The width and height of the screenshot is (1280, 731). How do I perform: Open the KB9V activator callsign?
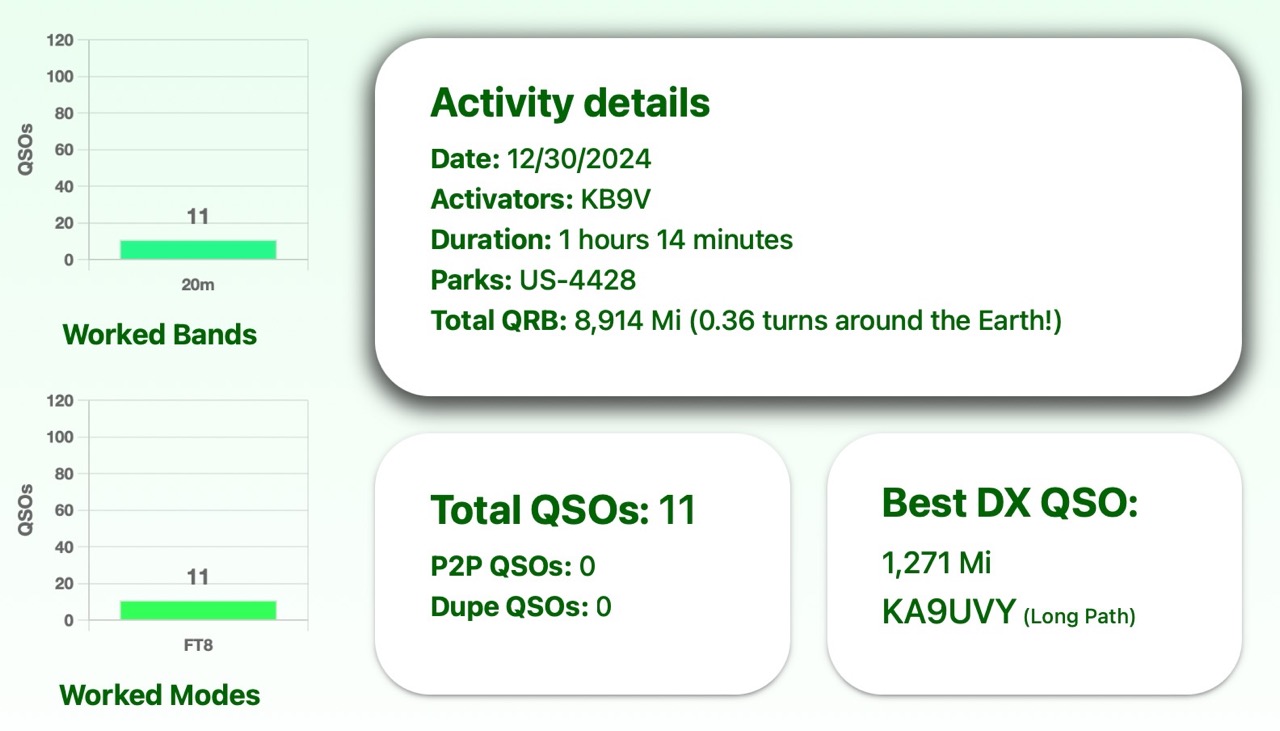tap(615, 199)
